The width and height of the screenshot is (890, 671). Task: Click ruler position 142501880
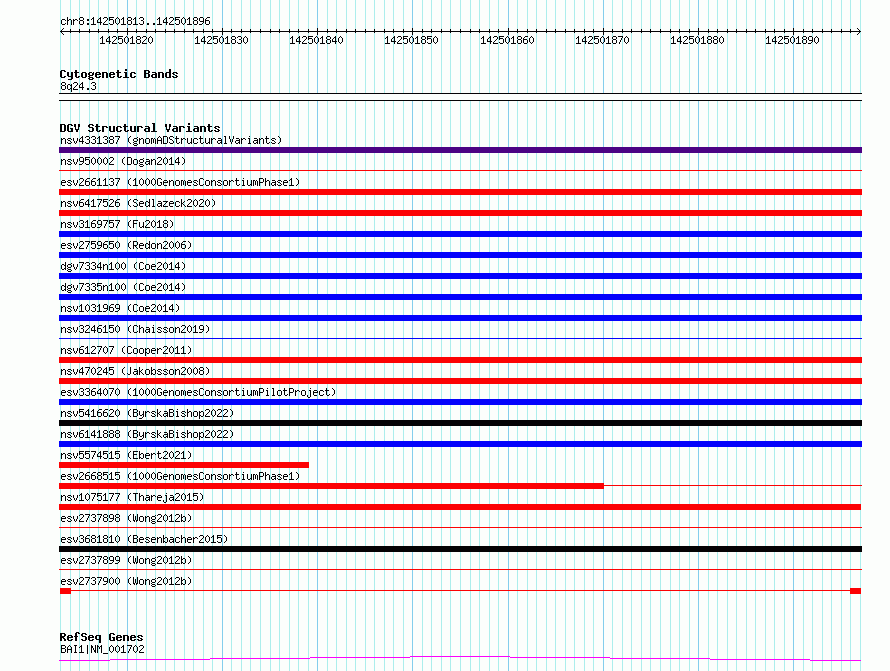[x=697, y=40]
